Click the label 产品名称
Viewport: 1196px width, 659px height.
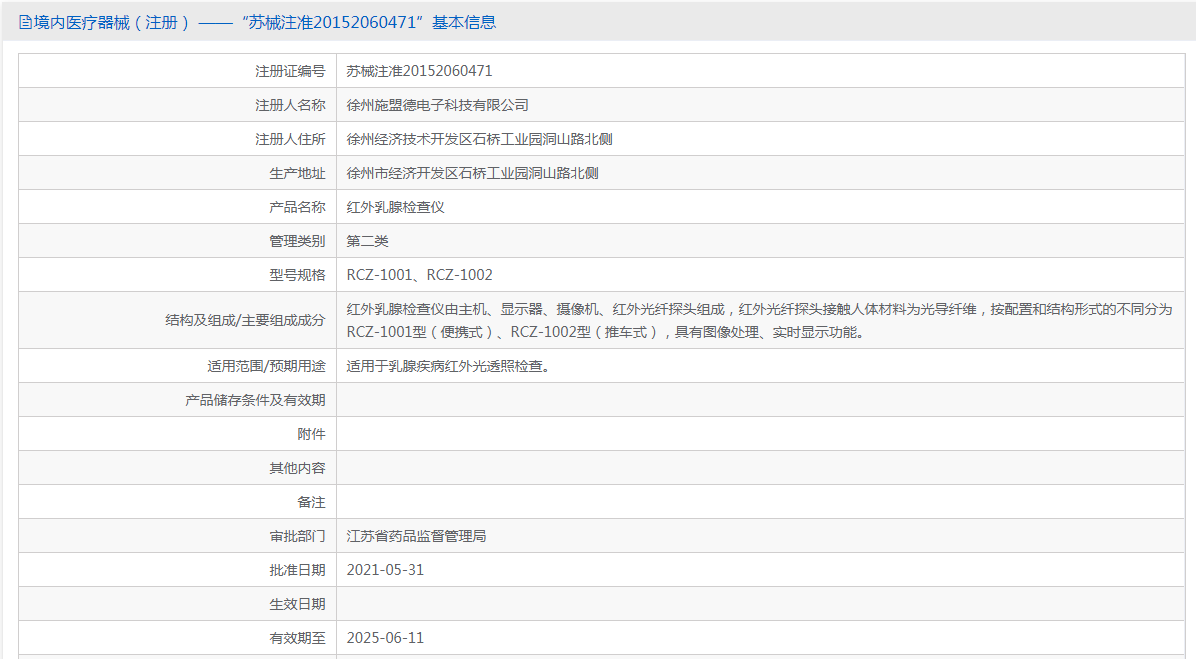click(x=297, y=207)
